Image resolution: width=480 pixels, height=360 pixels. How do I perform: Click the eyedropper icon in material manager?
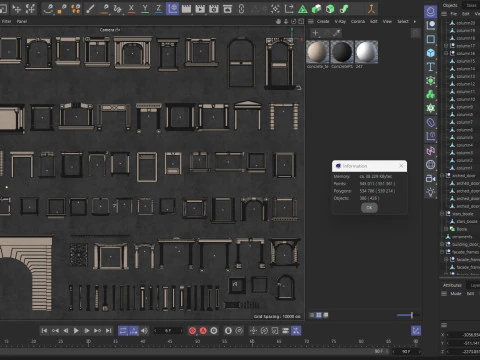tap(337, 33)
